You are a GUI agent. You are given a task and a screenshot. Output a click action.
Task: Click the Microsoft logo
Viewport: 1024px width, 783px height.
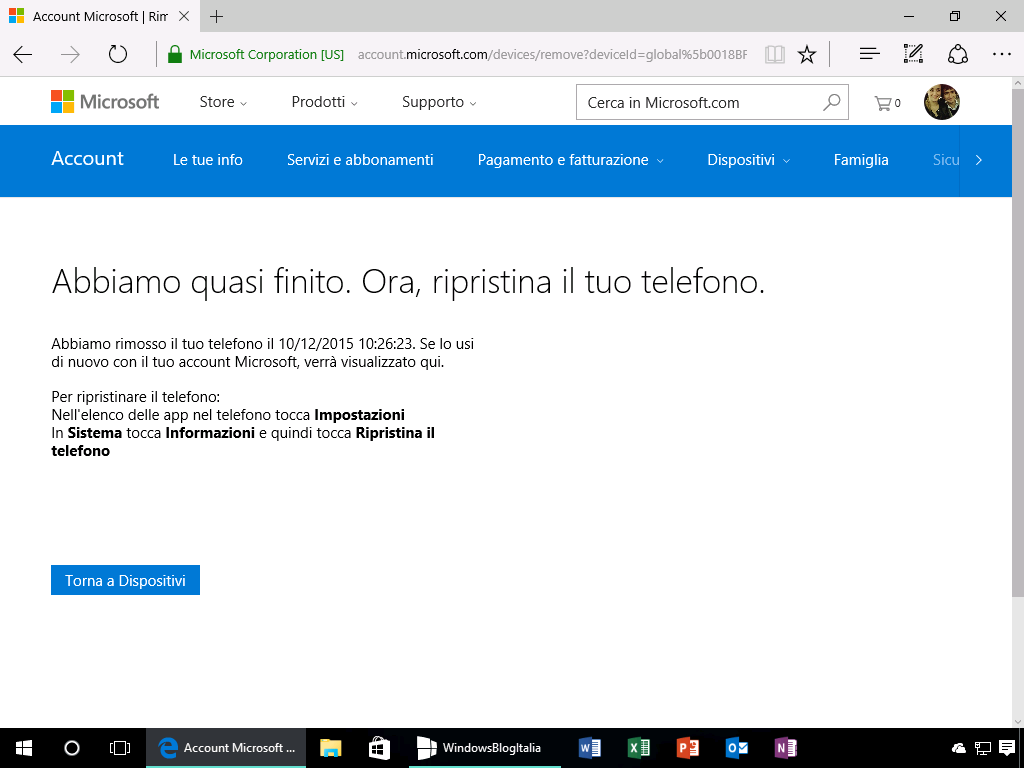(x=105, y=102)
